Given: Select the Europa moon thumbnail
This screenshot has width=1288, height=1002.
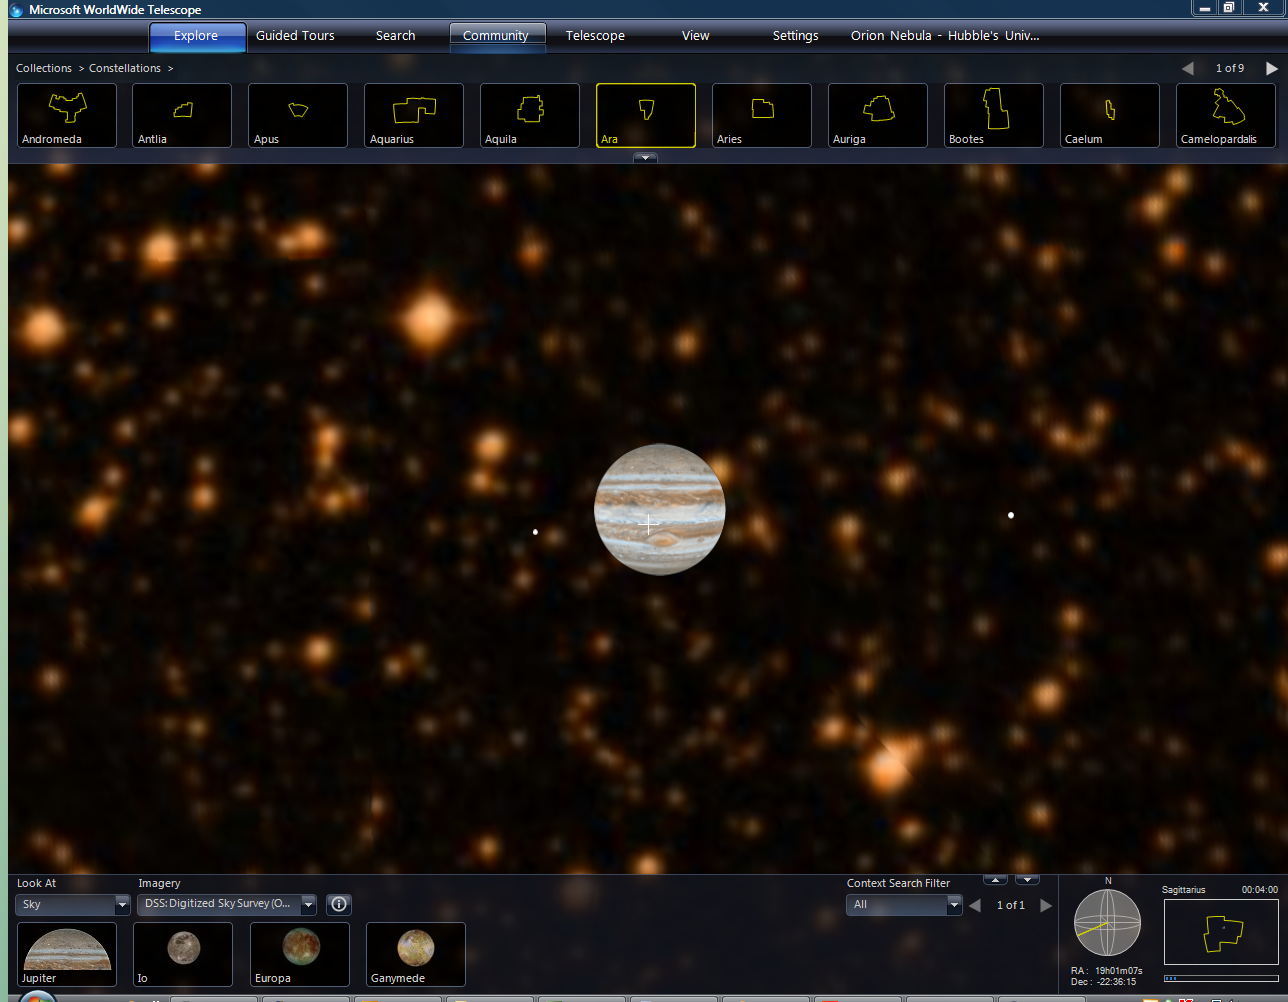Looking at the screenshot, I should 300,954.
